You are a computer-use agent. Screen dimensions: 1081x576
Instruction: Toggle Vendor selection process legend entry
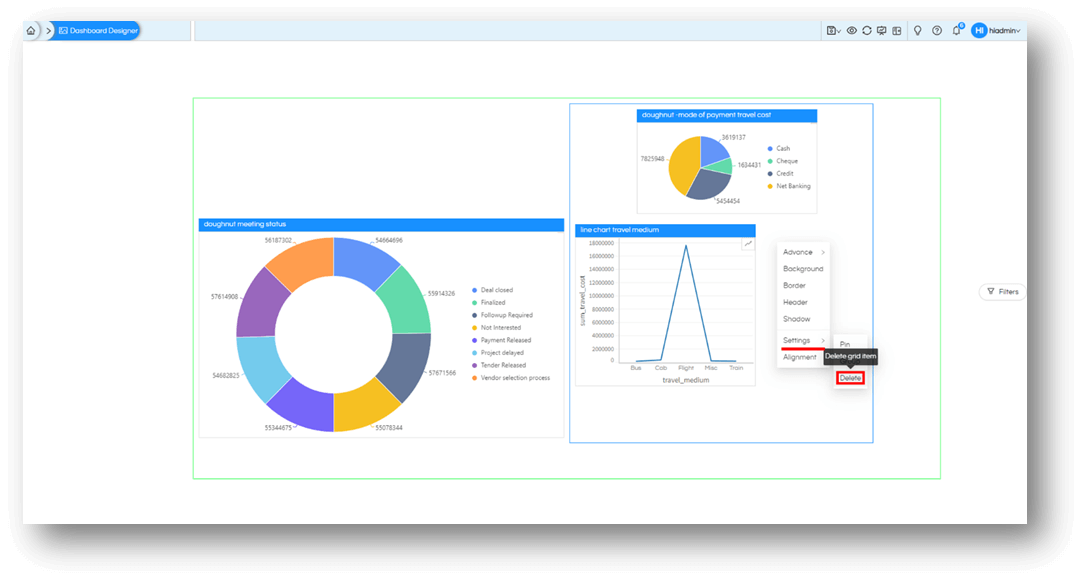(511, 378)
